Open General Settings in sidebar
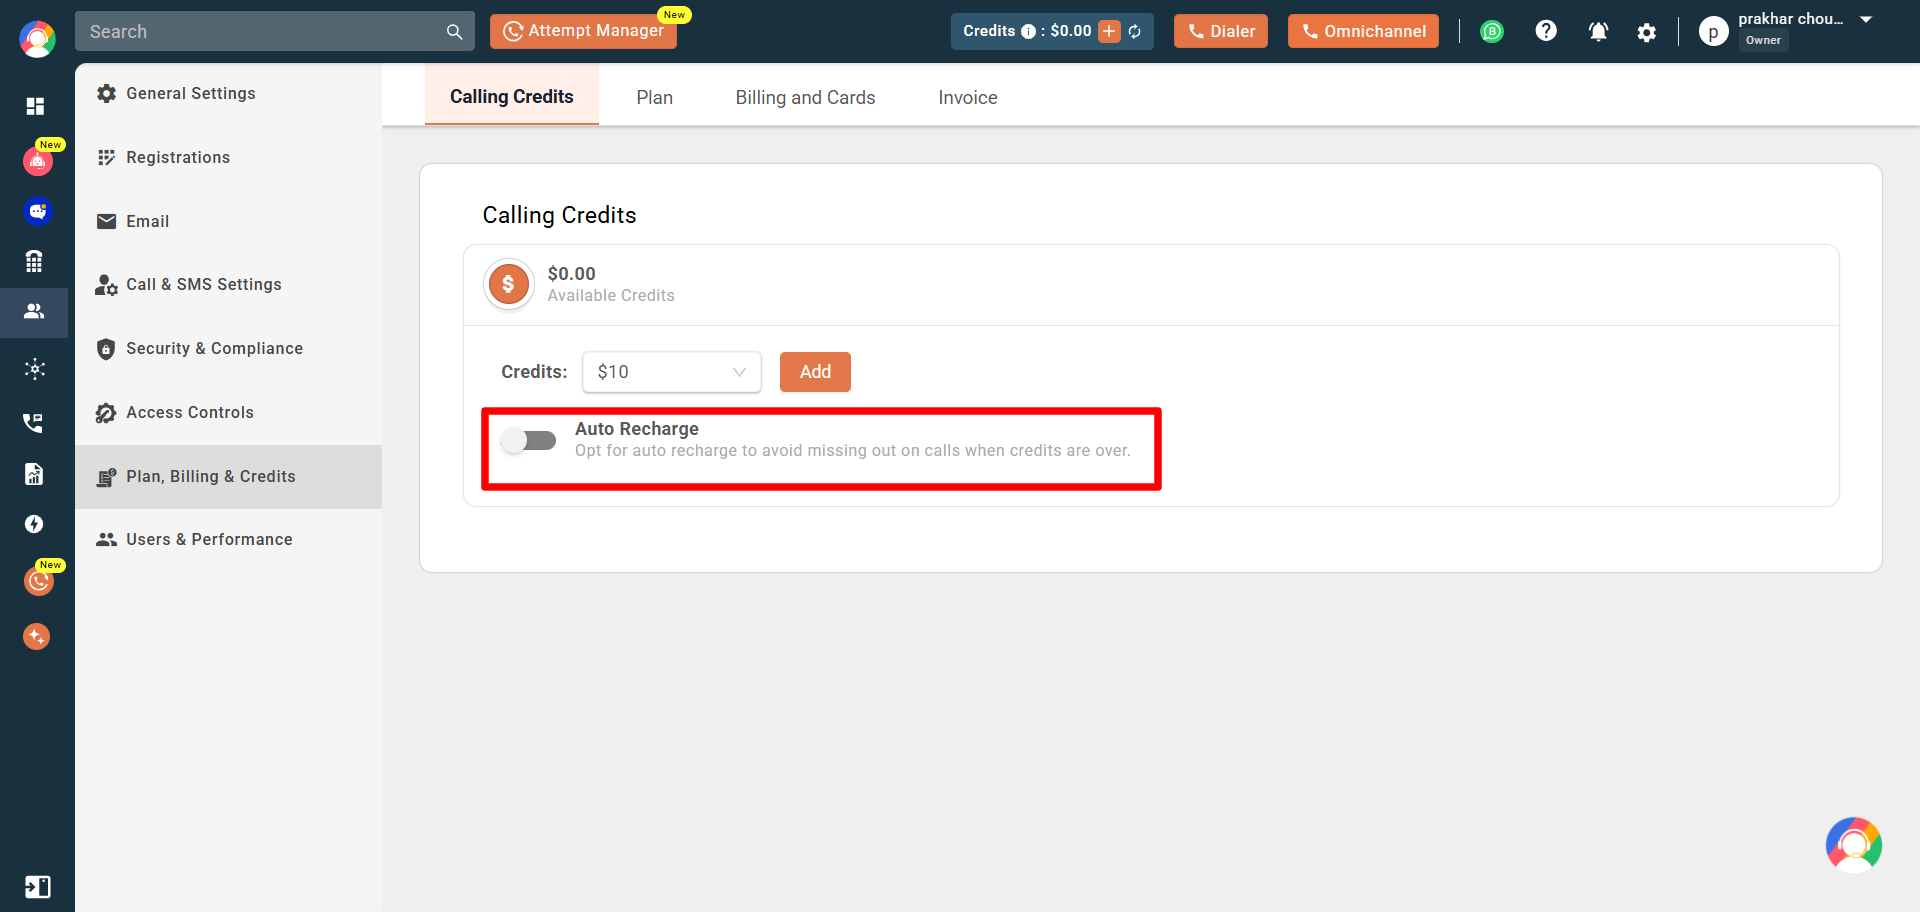The width and height of the screenshot is (1920, 912). click(228, 93)
